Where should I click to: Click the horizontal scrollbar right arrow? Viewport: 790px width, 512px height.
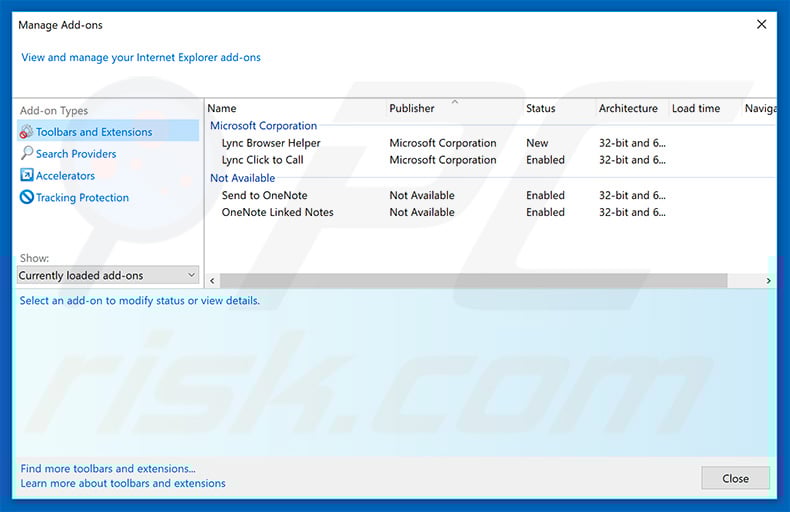click(768, 281)
